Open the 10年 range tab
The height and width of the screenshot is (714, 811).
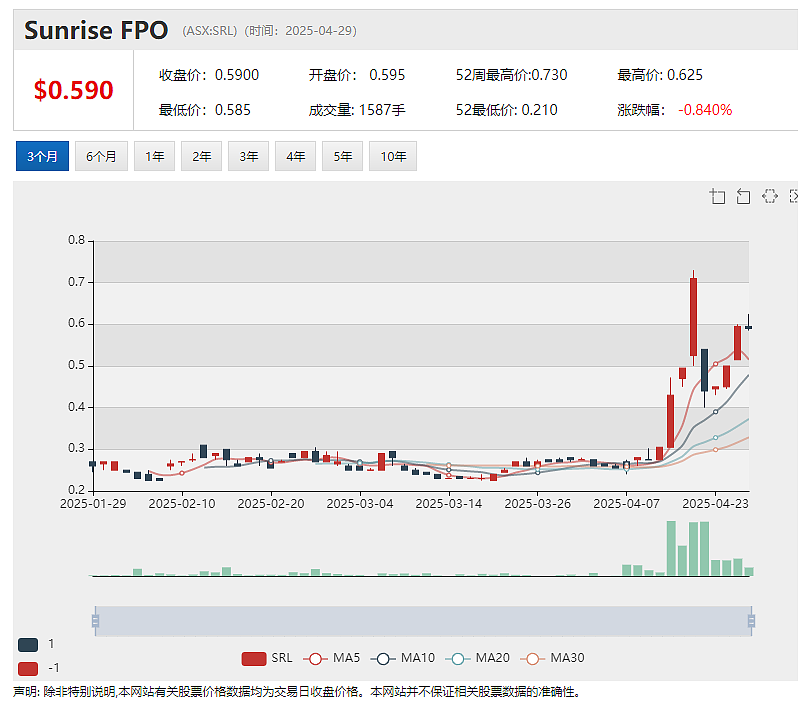click(393, 156)
